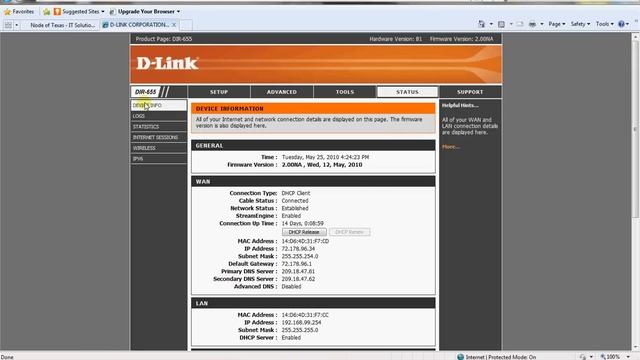This screenshot has height=360, width=640.
Task: Click the Home toolbar icon
Action: click(x=482, y=24)
